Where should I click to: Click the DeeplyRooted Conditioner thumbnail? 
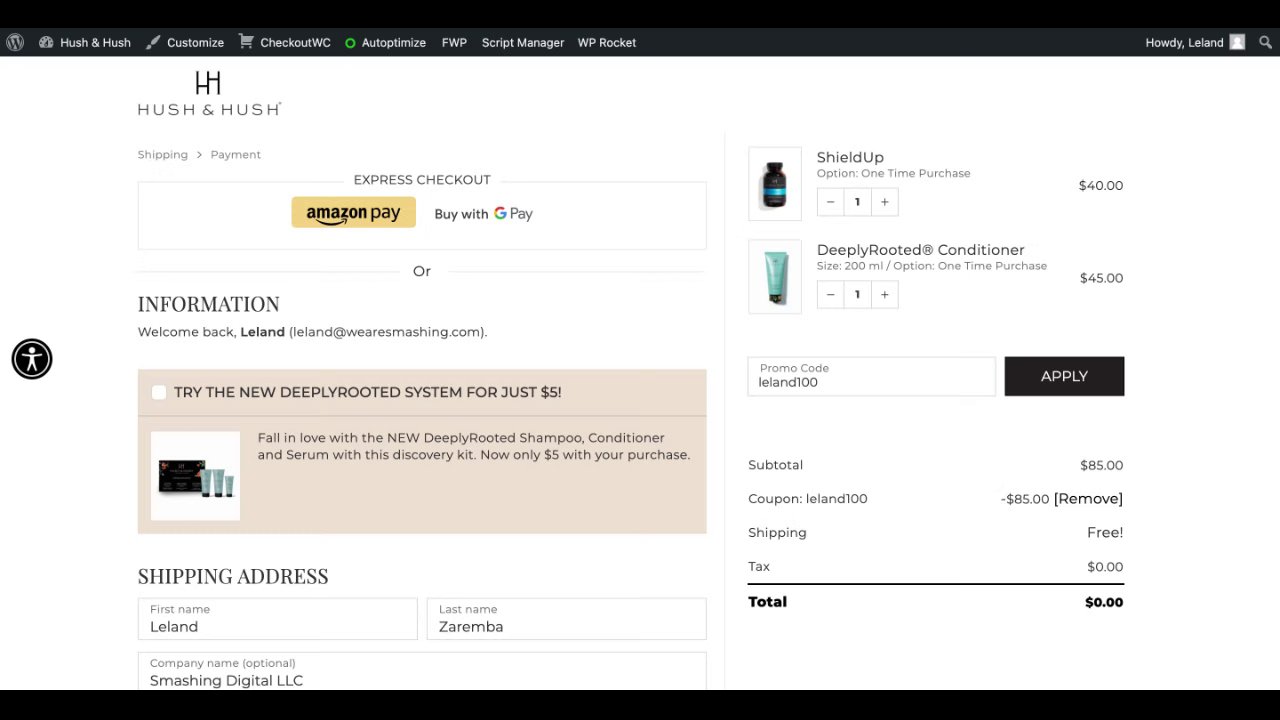pyautogui.click(x=775, y=277)
